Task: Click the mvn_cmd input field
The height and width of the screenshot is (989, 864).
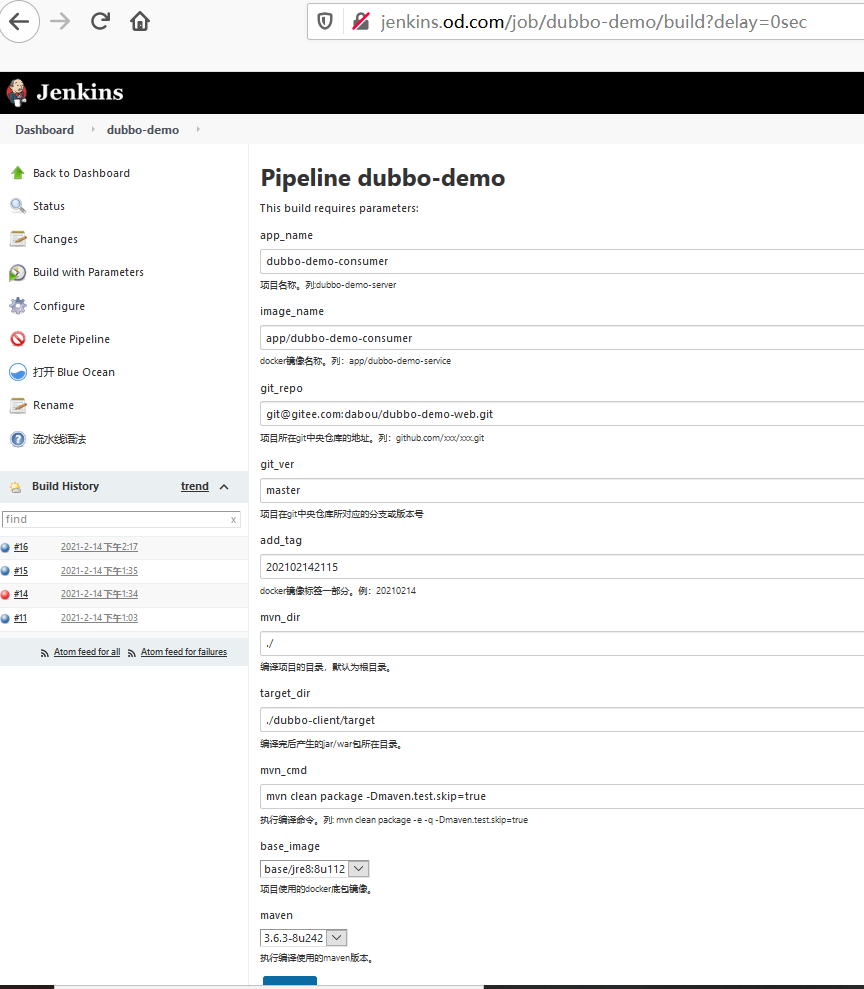Action: click(562, 797)
